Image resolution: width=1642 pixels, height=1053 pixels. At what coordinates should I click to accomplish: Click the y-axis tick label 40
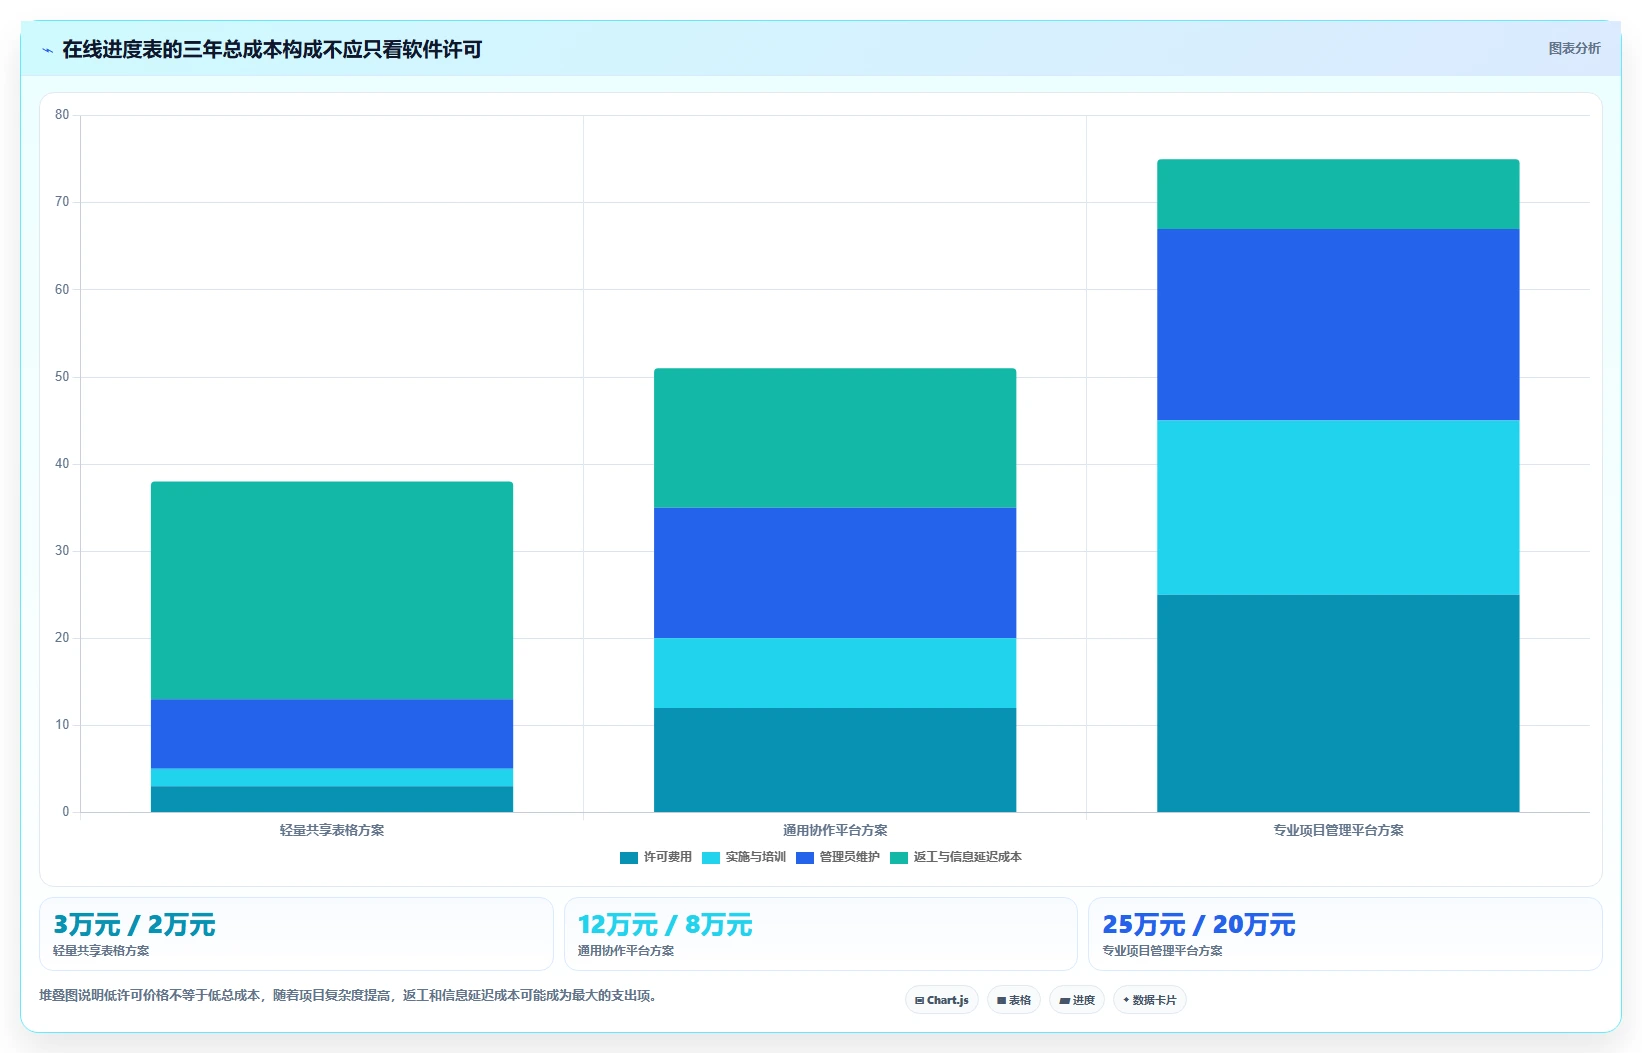[62, 464]
